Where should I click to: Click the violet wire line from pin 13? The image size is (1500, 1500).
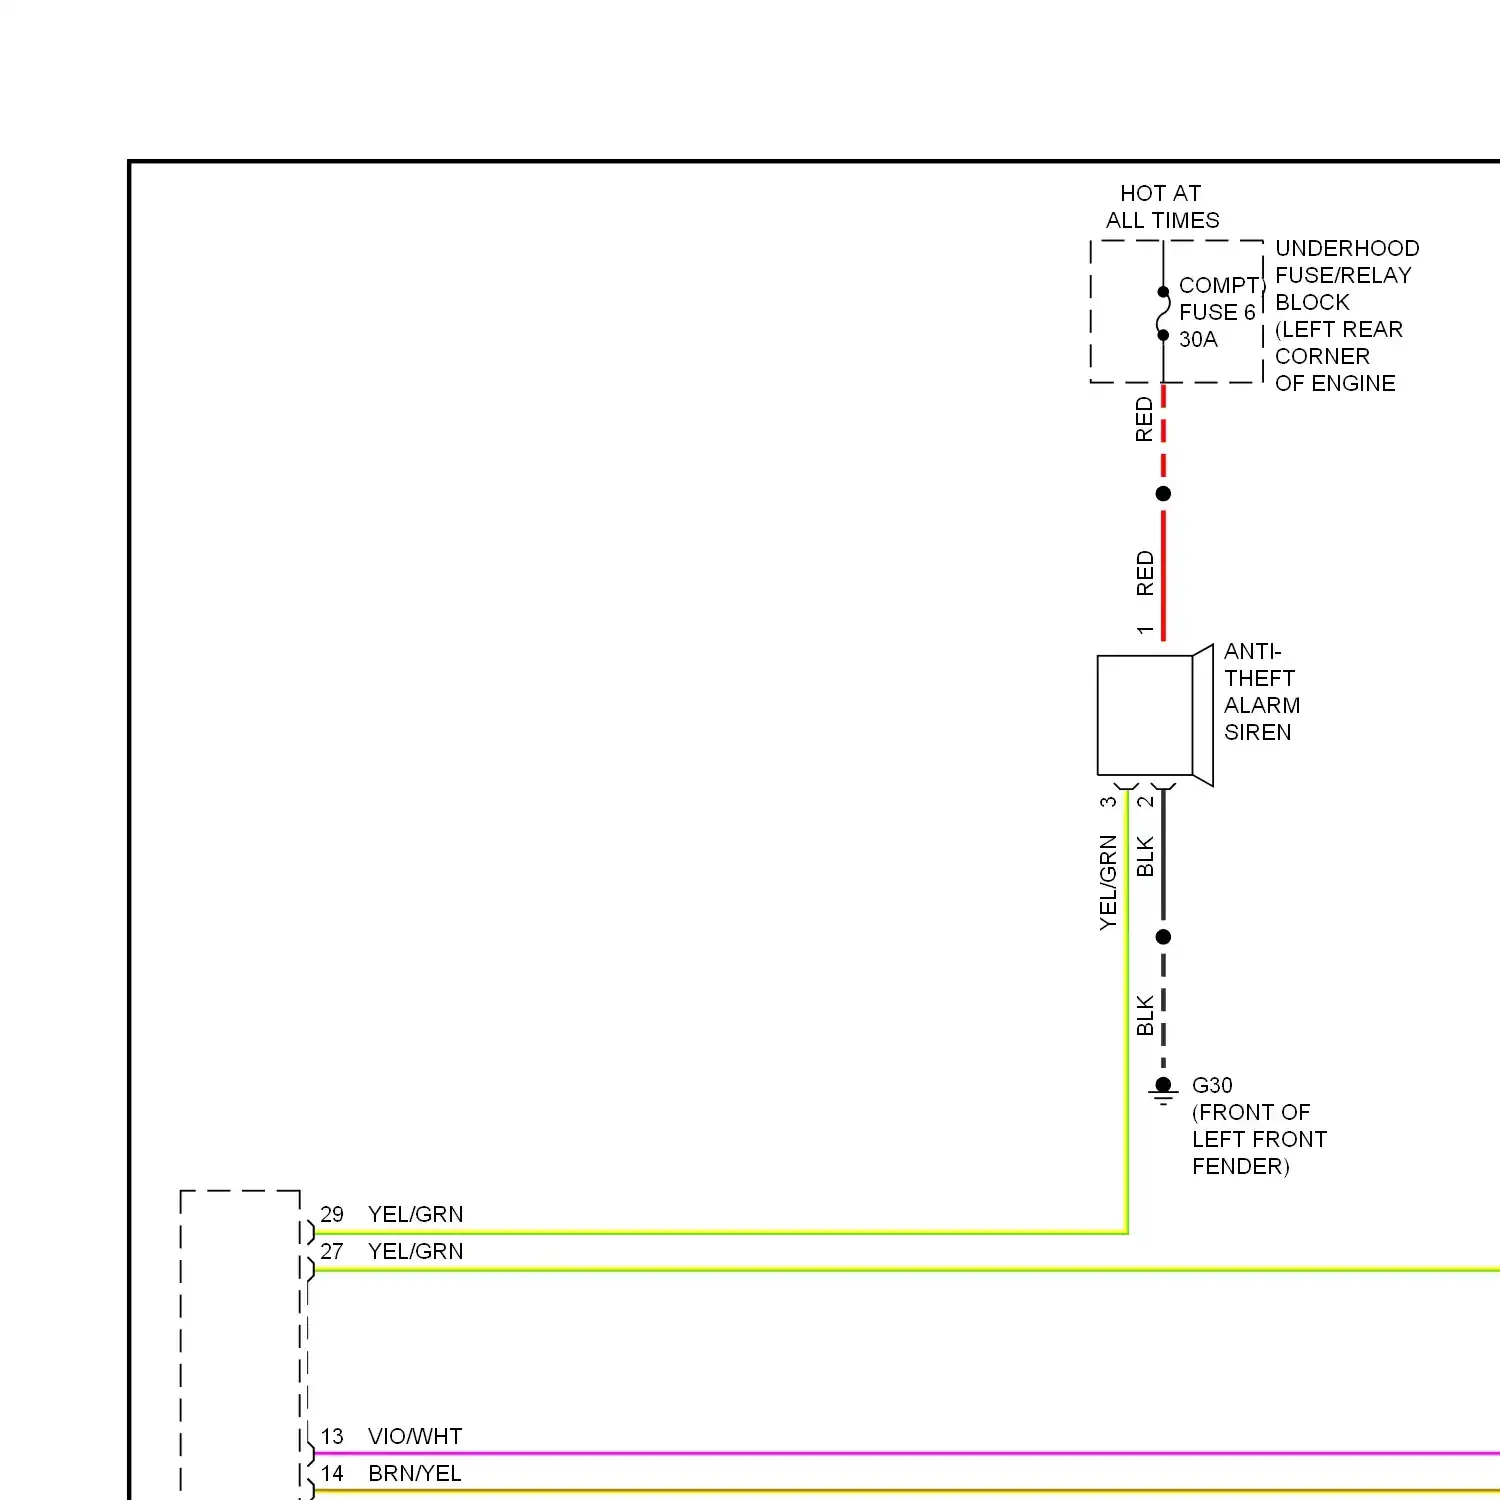coord(907,1454)
